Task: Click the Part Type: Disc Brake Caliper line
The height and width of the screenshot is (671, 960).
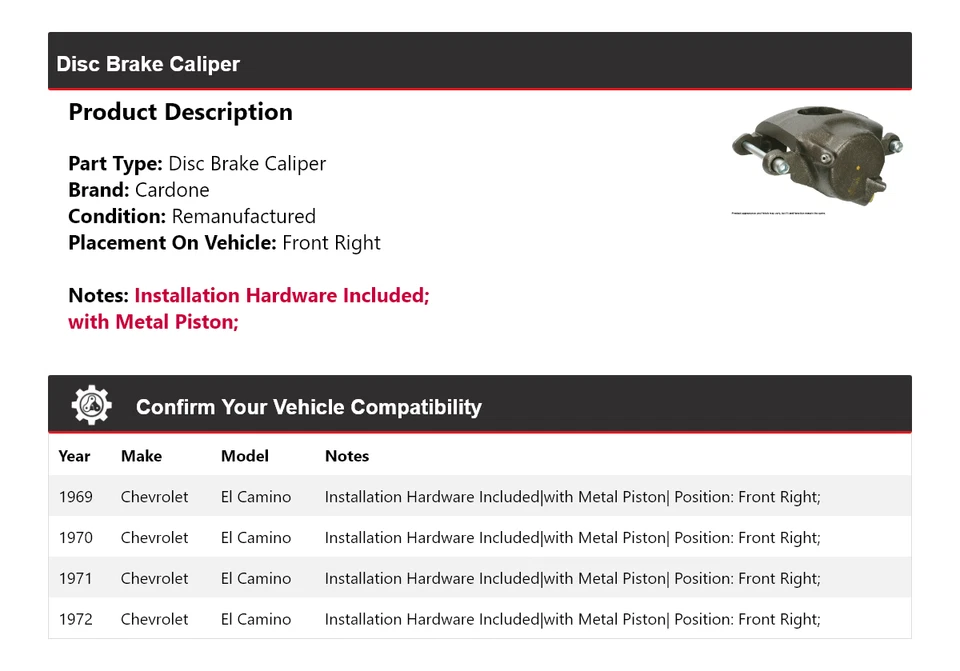Action: tap(197, 163)
